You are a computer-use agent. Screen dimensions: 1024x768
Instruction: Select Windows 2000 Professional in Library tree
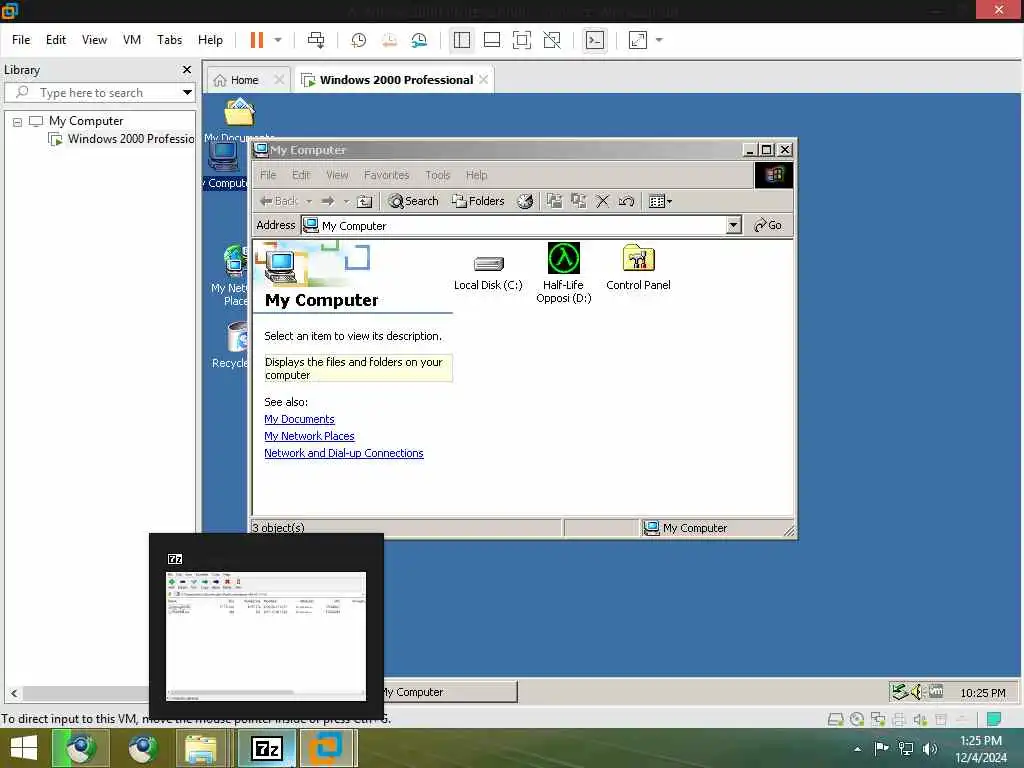coord(131,138)
